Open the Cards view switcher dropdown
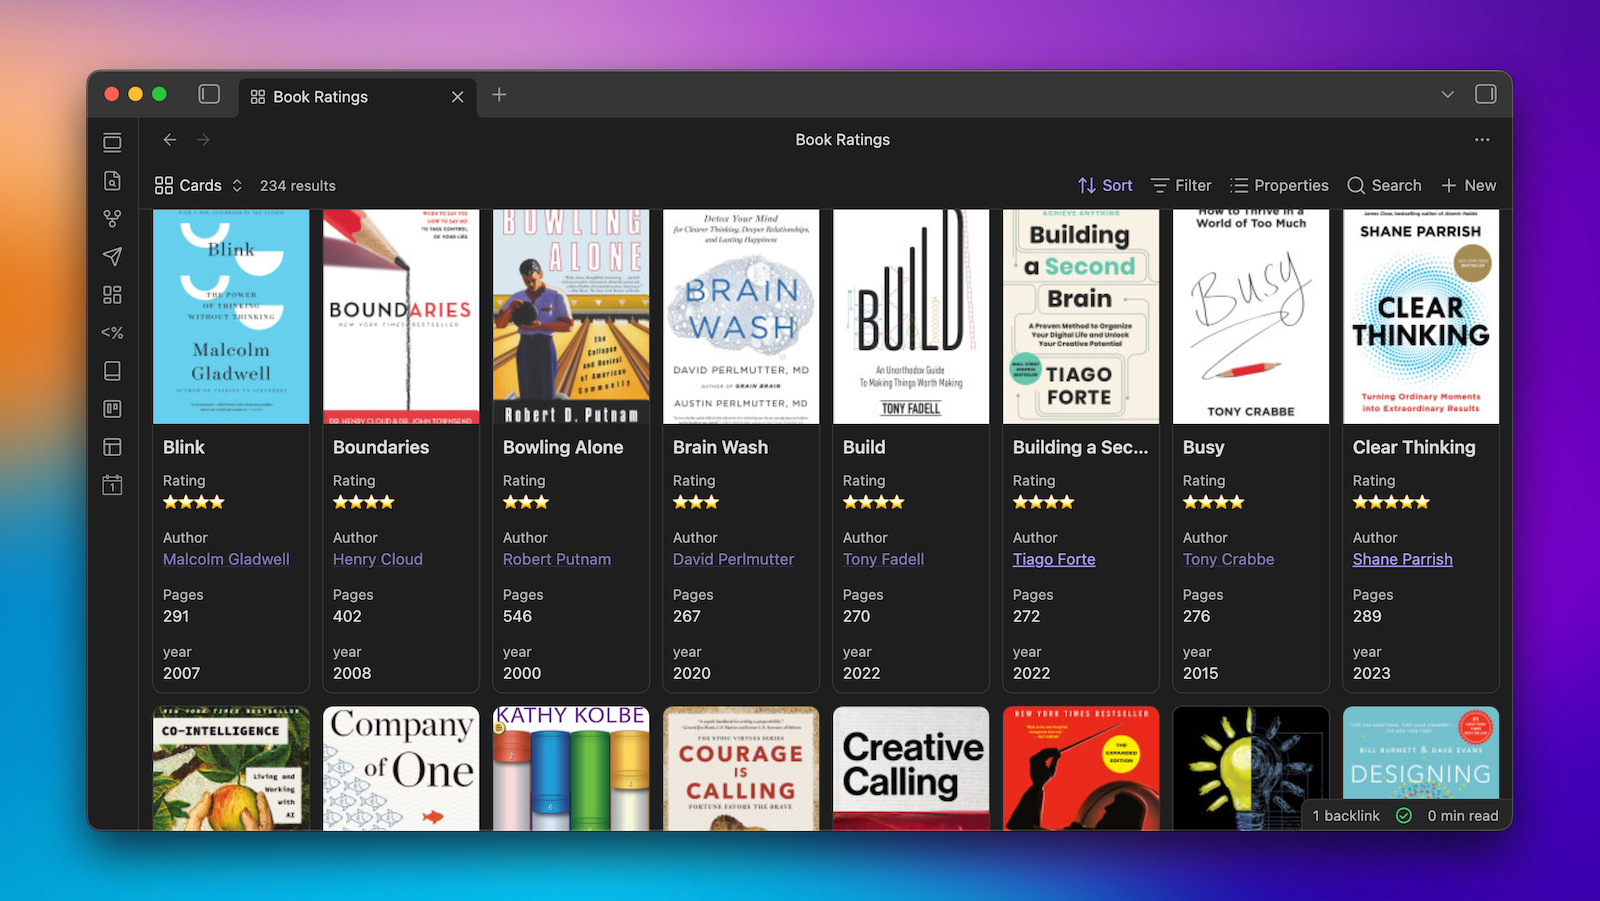This screenshot has width=1600, height=901. click(x=199, y=186)
